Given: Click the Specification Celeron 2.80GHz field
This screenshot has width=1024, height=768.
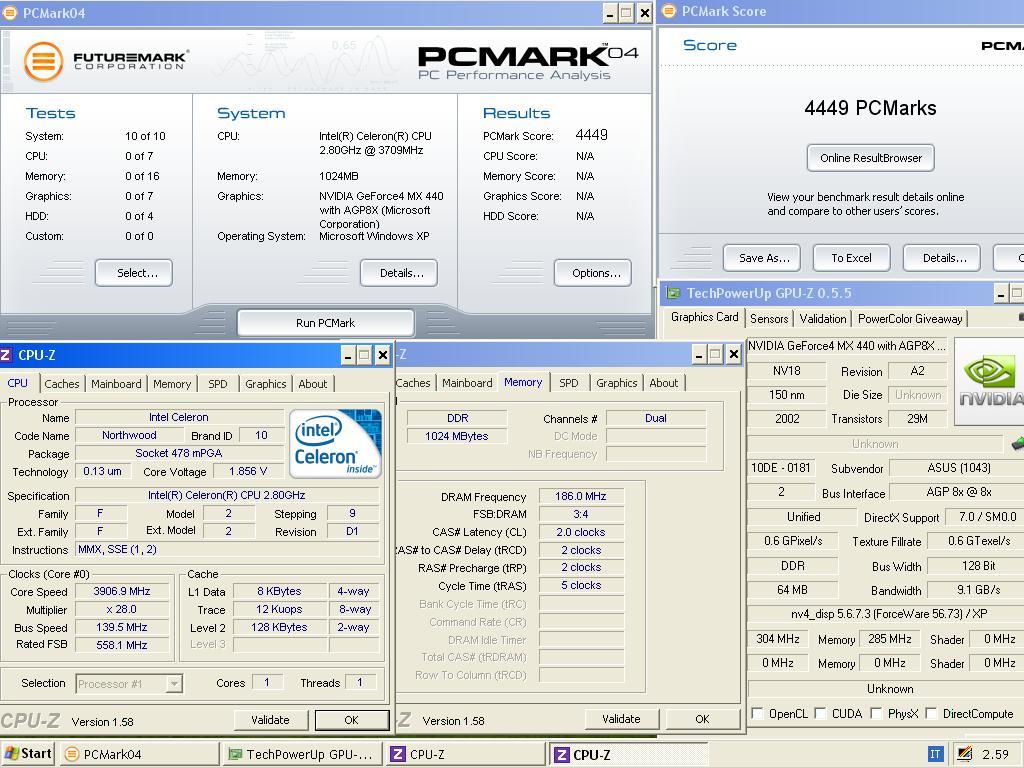Looking at the screenshot, I should [227, 495].
